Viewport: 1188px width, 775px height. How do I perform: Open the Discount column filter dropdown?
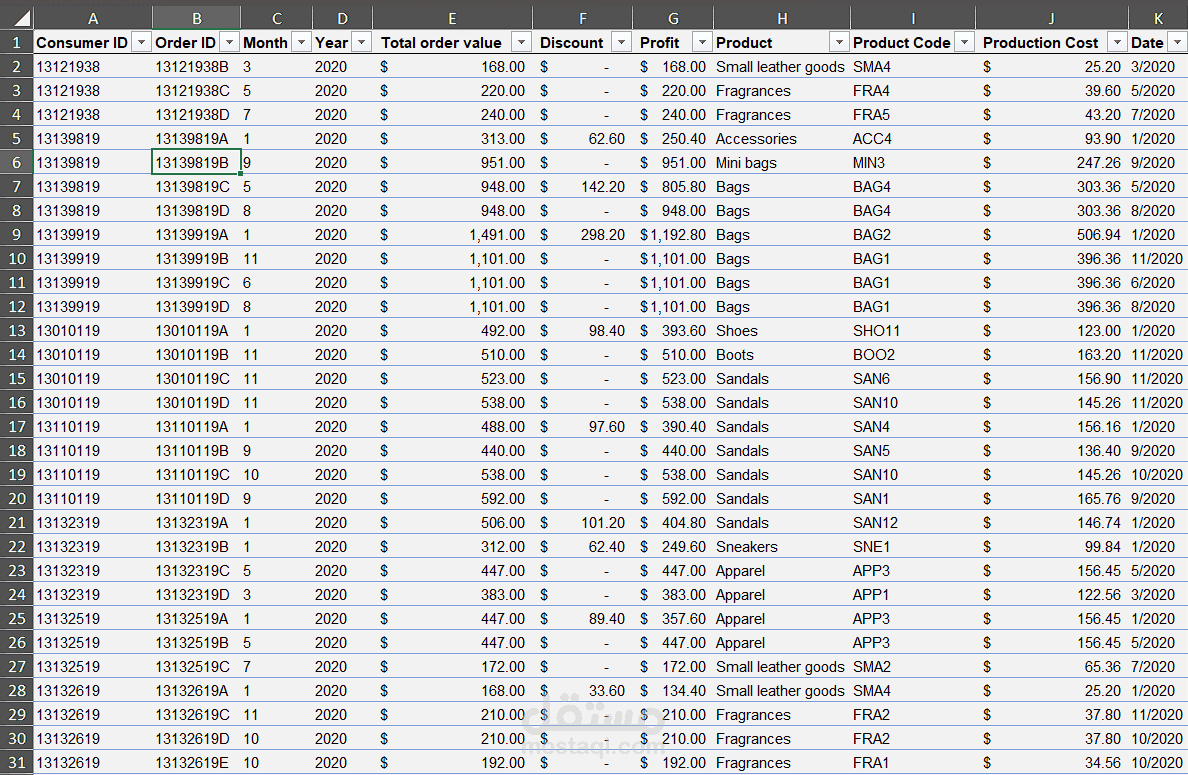[621, 42]
